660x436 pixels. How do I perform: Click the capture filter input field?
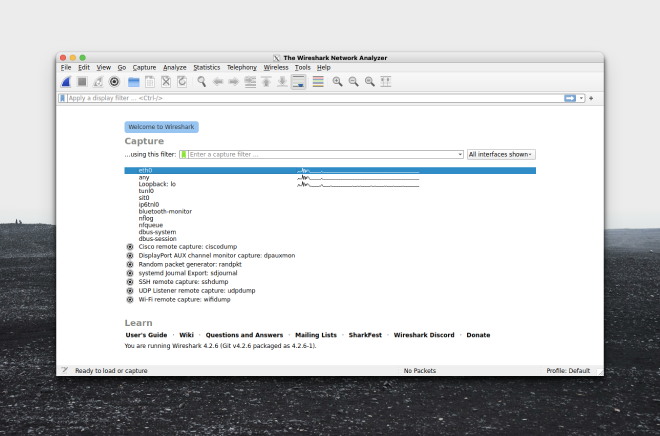point(323,154)
